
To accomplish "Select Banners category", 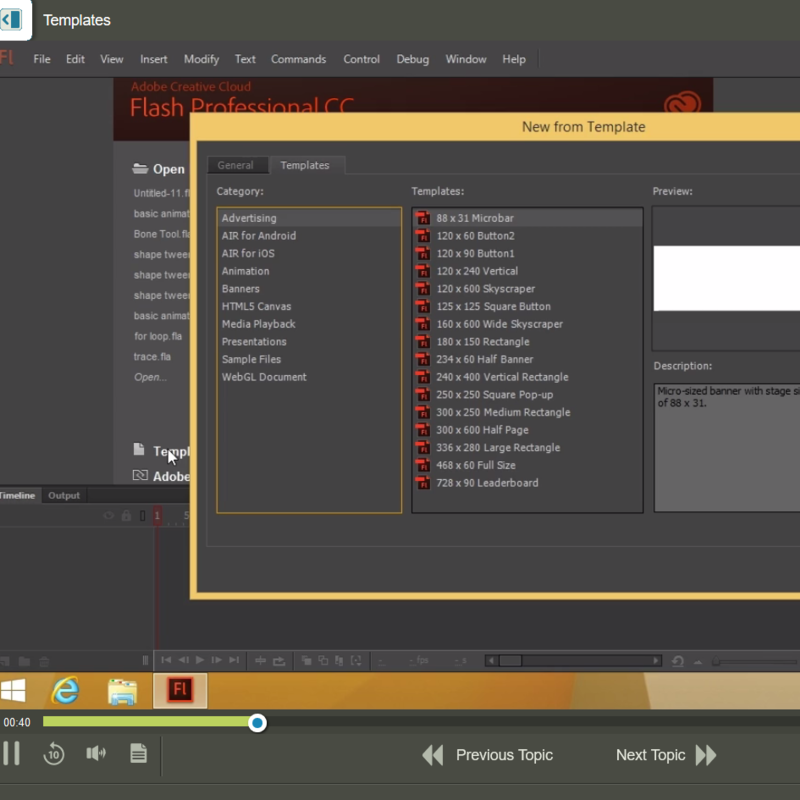I will [x=309, y=289].
